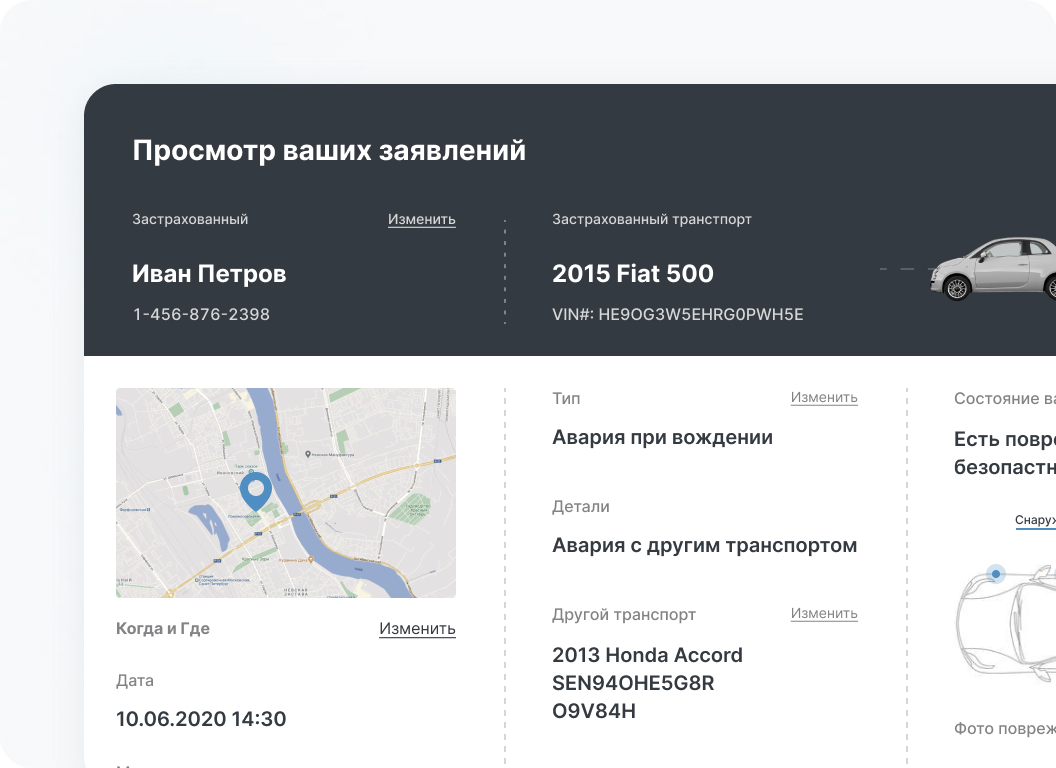Click the blue location pin on map

[256, 490]
